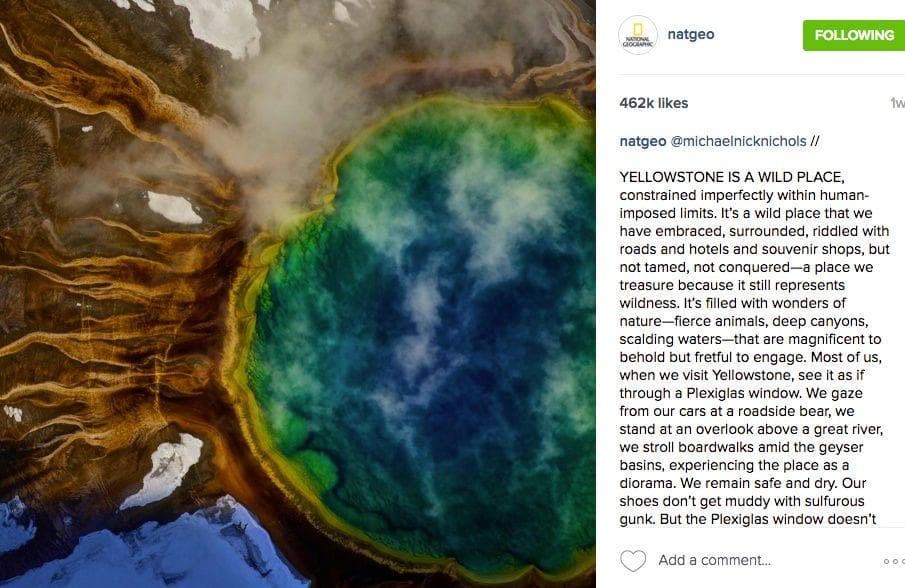Image resolution: width=905 pixels, height=588 pixels.
Task: Open the three-dot more options menu
Action: click(x=893, y=561)
